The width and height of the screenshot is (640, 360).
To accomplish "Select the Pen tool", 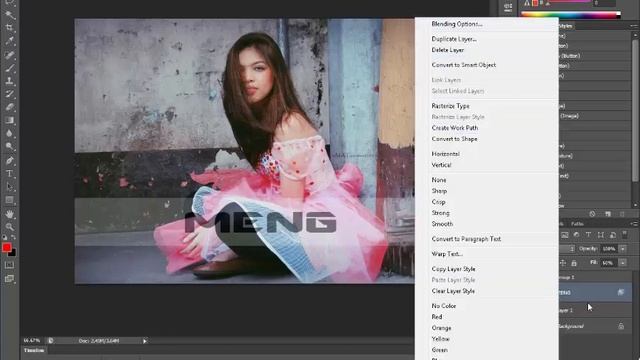I will tap(9, 160).
